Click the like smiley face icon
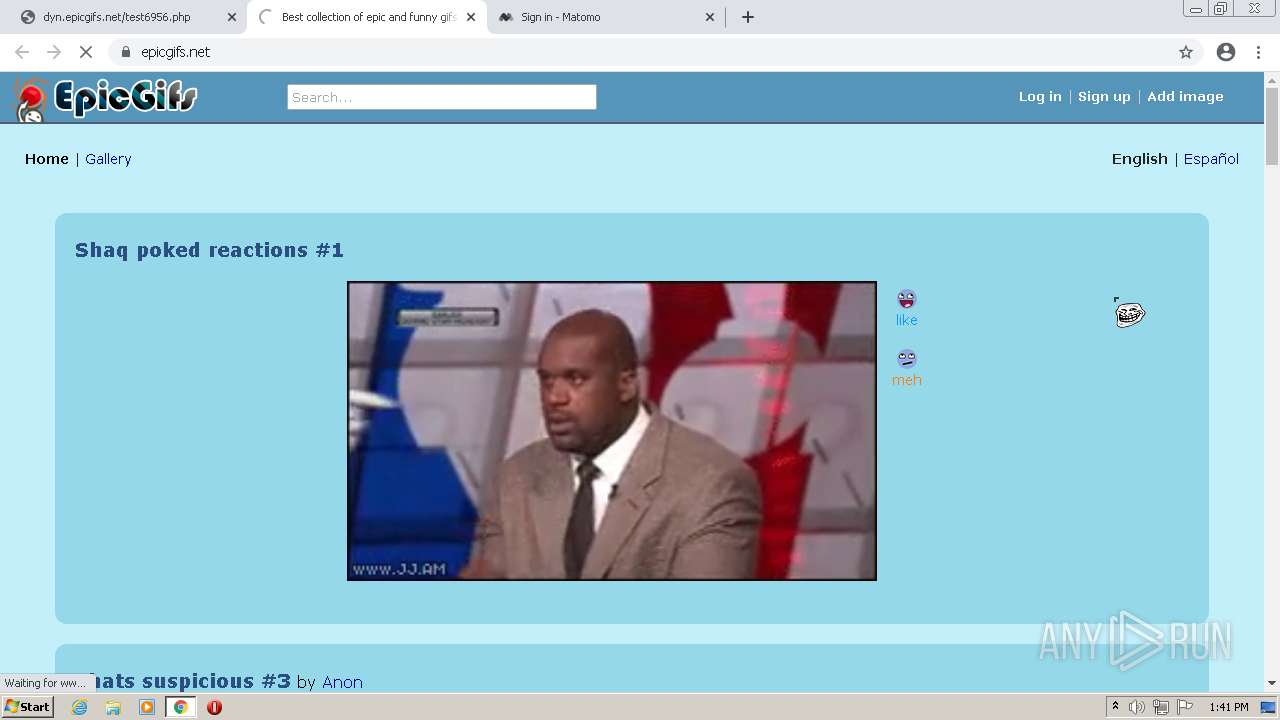This screenshot has height=720, width=1280. [906, 299]
